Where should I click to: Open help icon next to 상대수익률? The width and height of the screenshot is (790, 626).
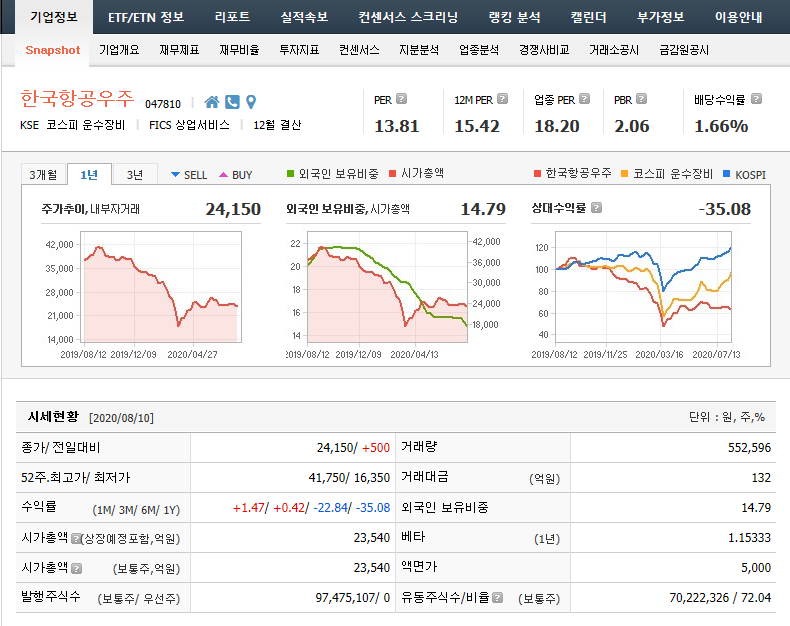click(x=597, y=208)
